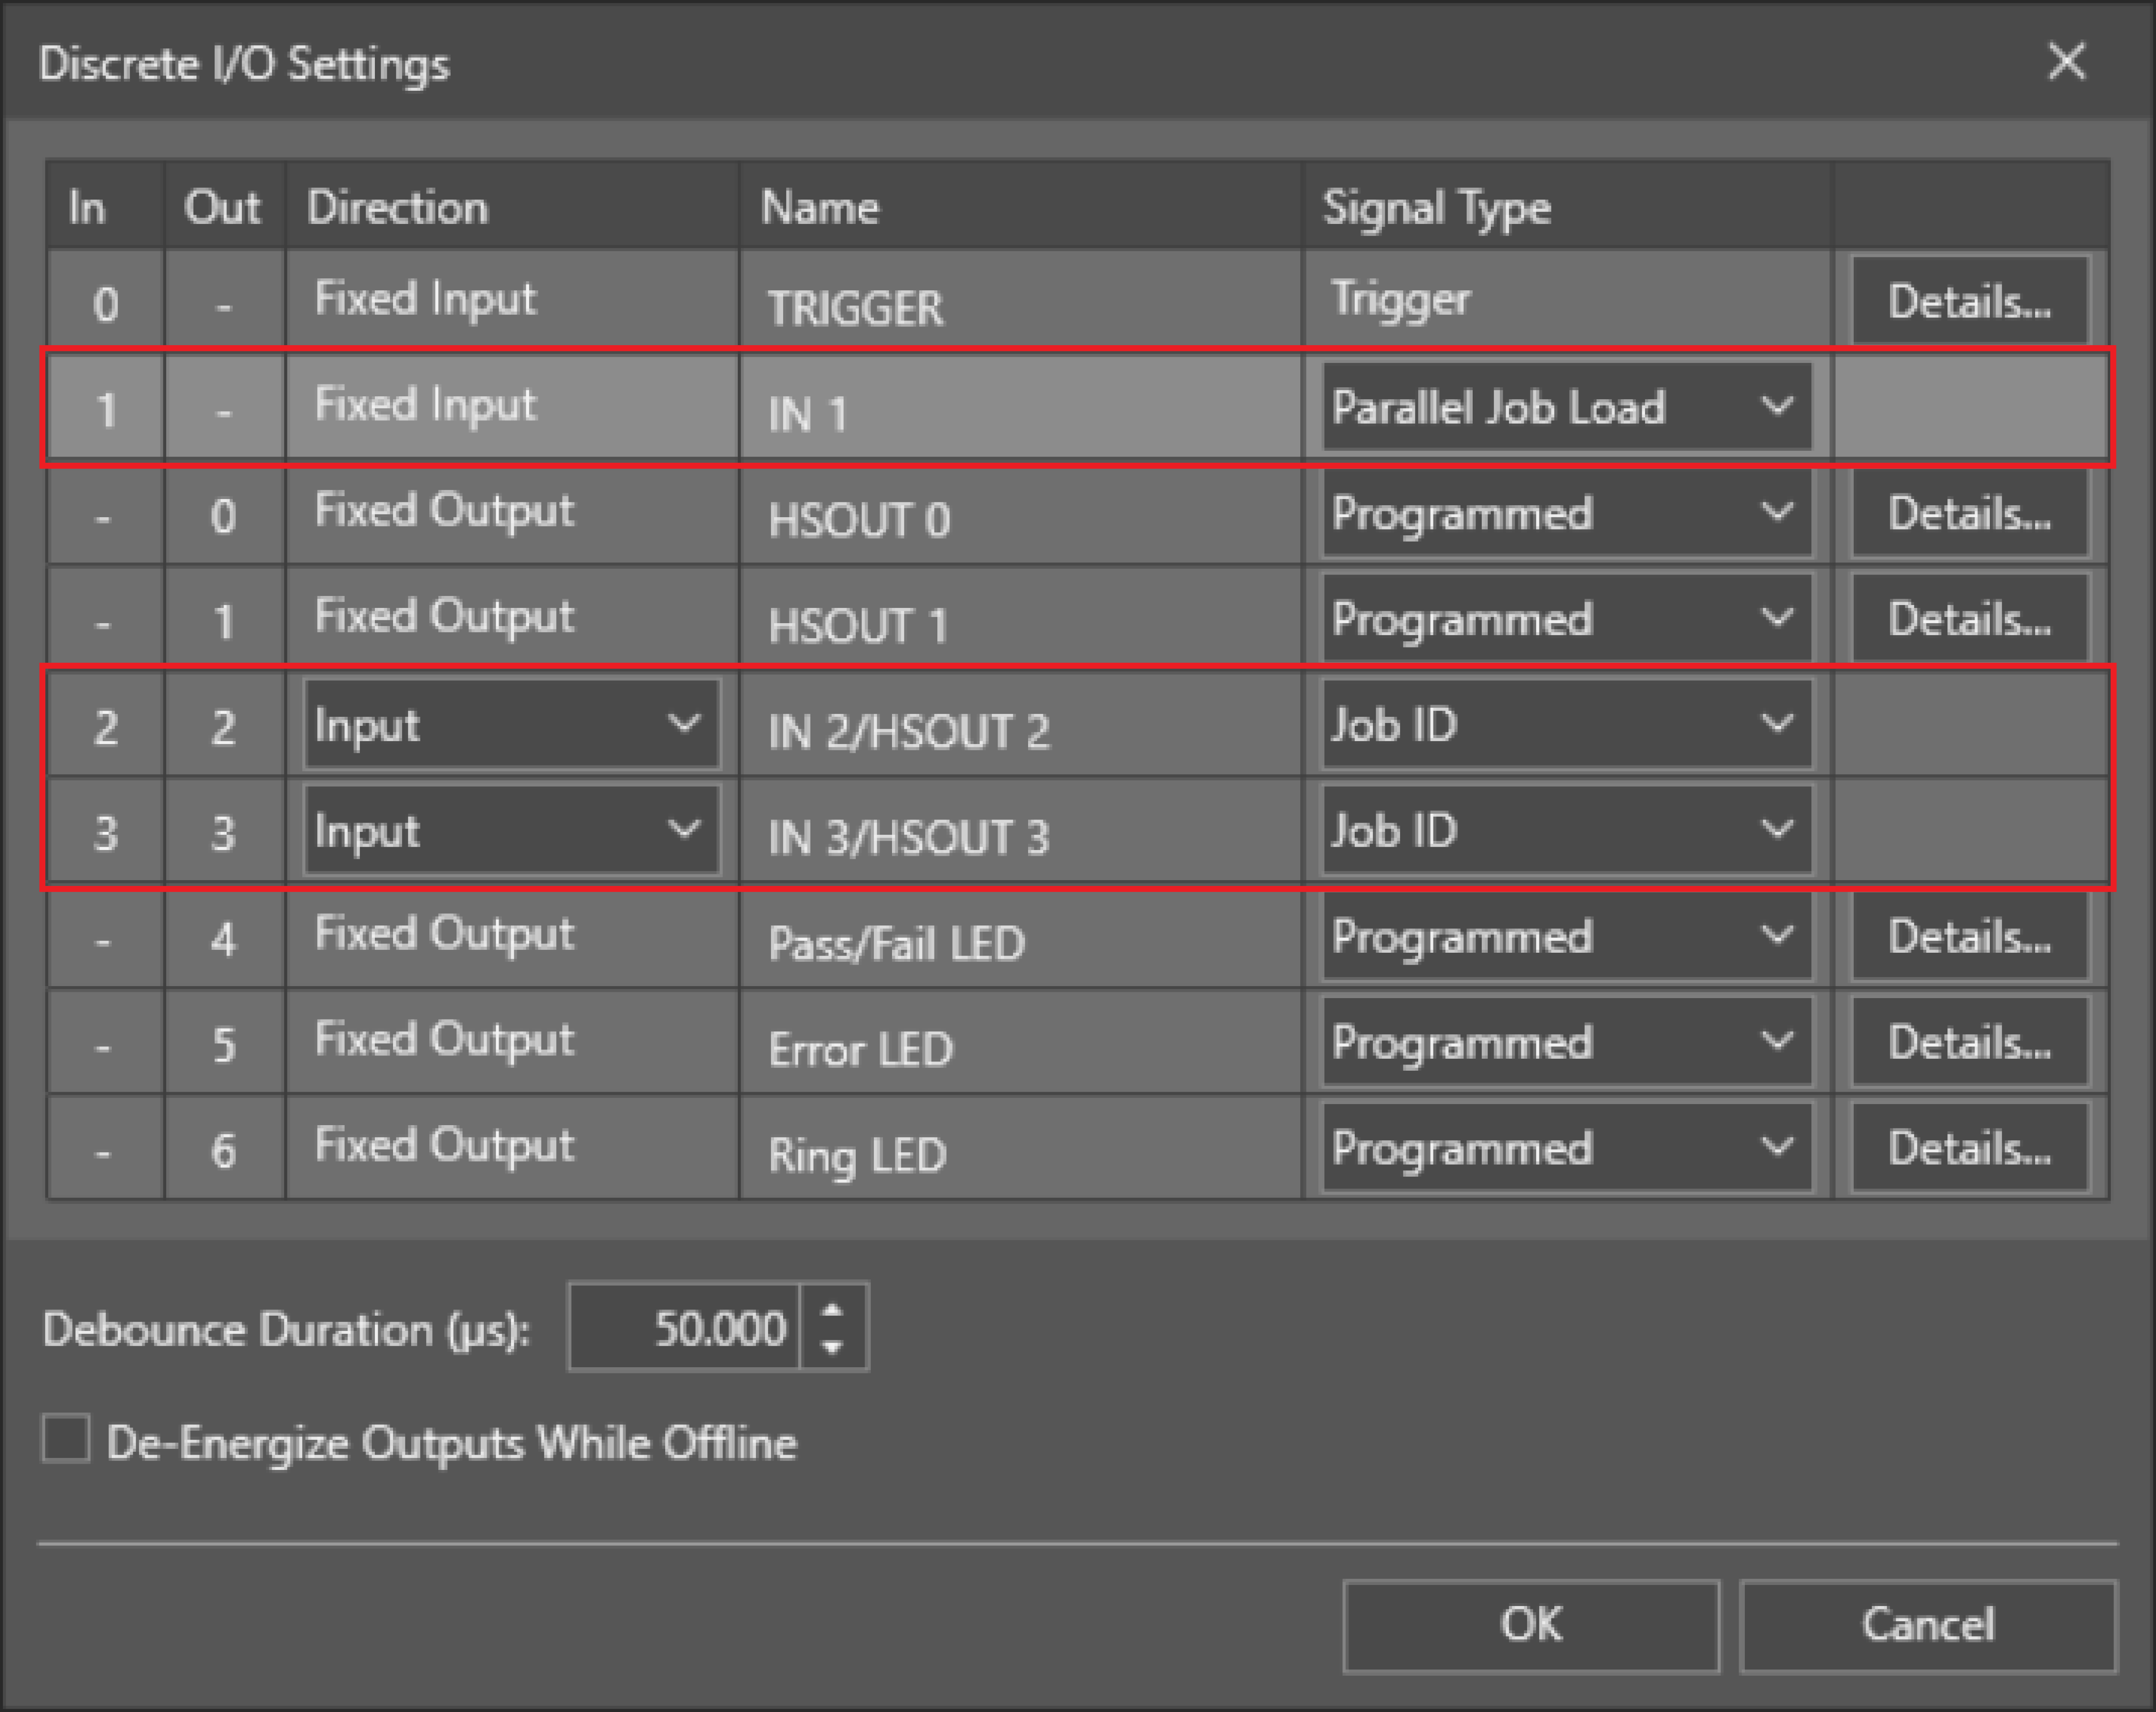Confirm settings with OK button
2156x1712 pixels.
coord(1530,1625)
